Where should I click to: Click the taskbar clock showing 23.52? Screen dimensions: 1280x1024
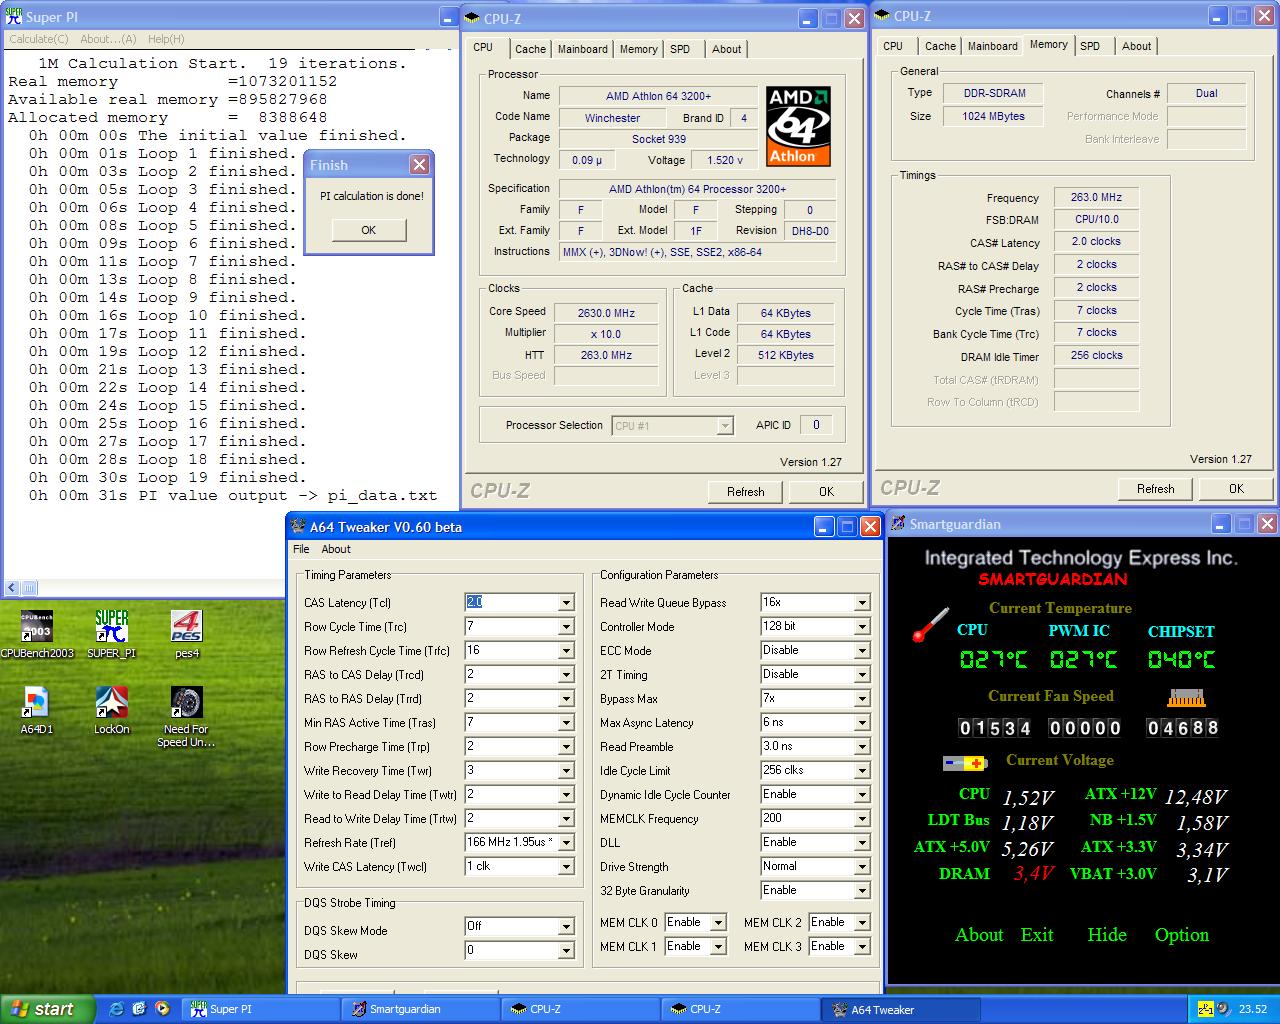click(1252, 1009)
